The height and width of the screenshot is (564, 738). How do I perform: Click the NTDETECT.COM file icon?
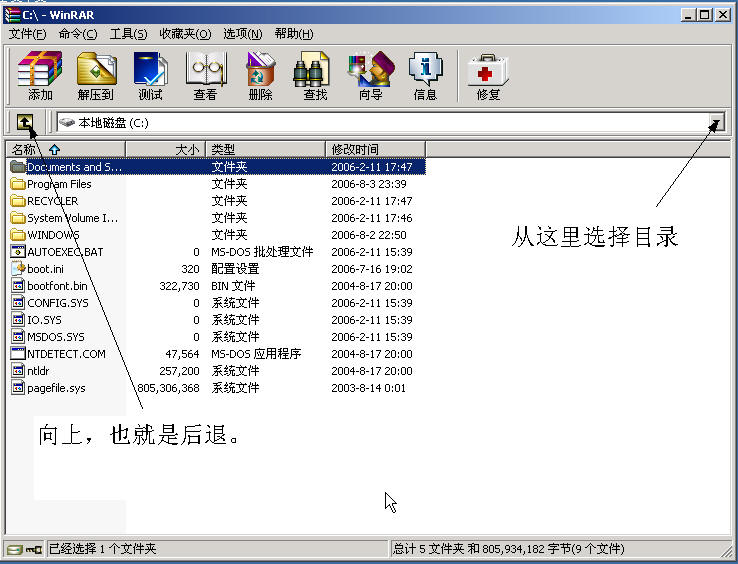18,354
